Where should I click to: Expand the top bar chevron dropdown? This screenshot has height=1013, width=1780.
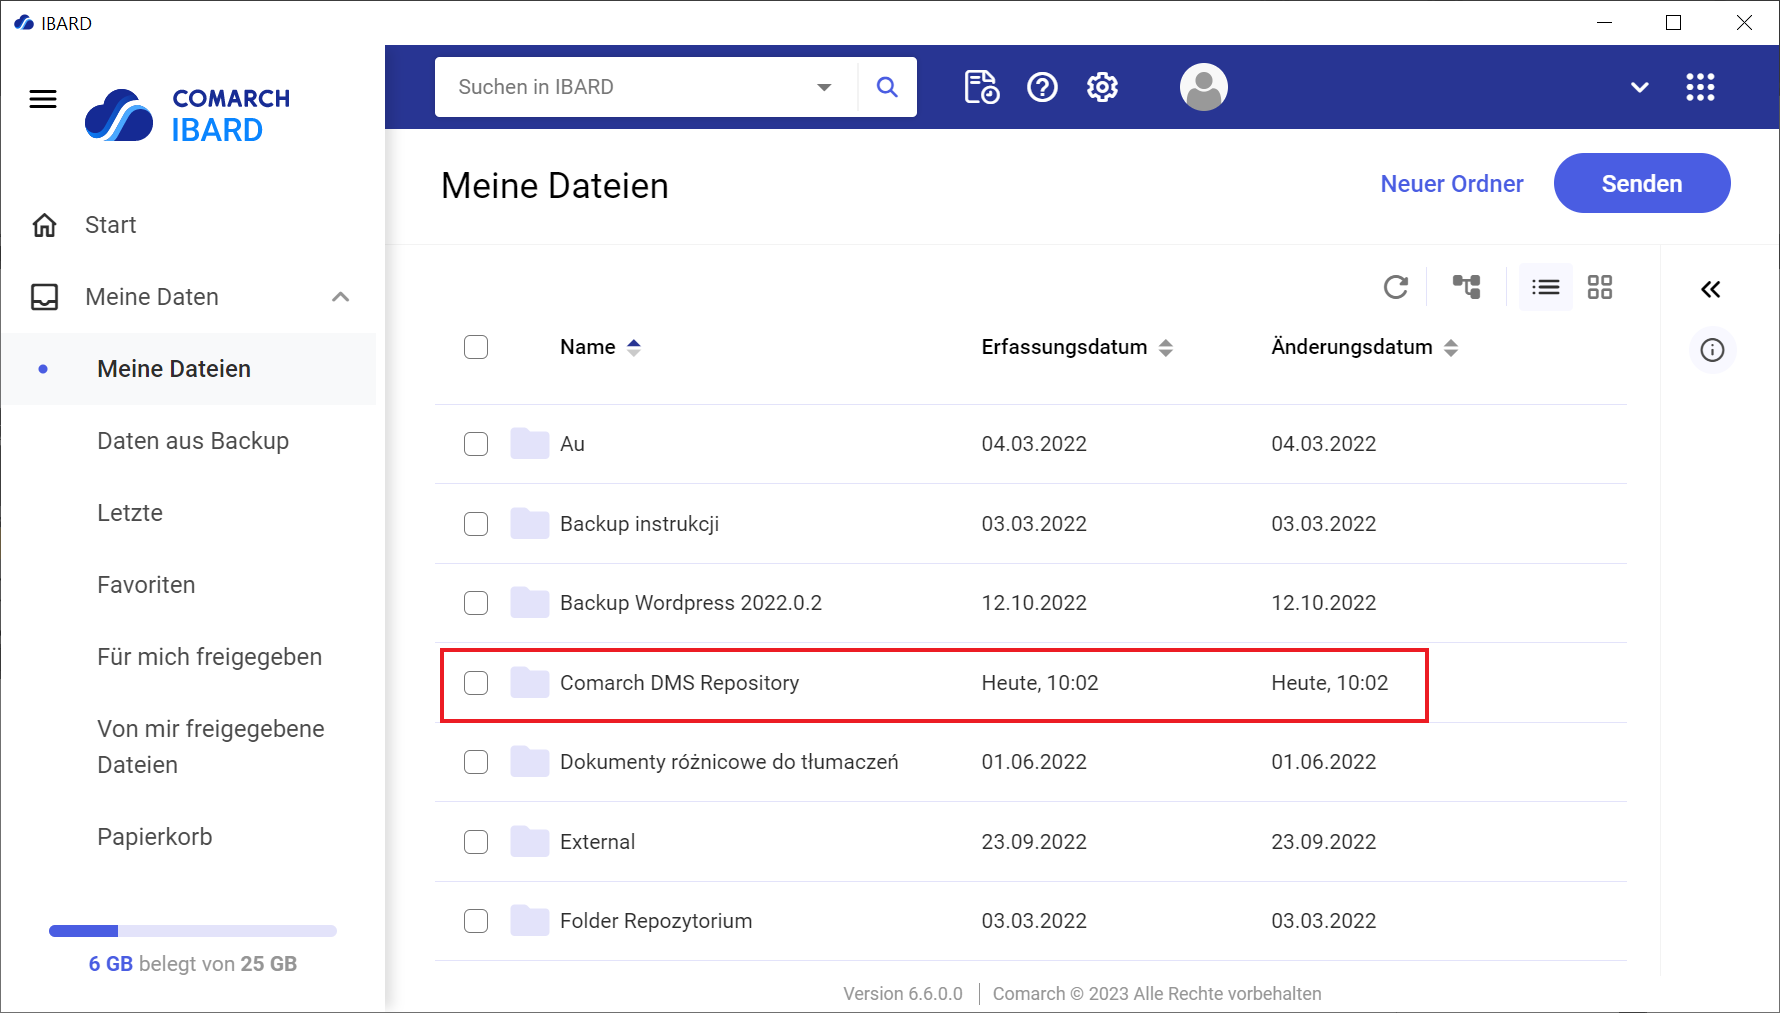(x=1640, y=87)
